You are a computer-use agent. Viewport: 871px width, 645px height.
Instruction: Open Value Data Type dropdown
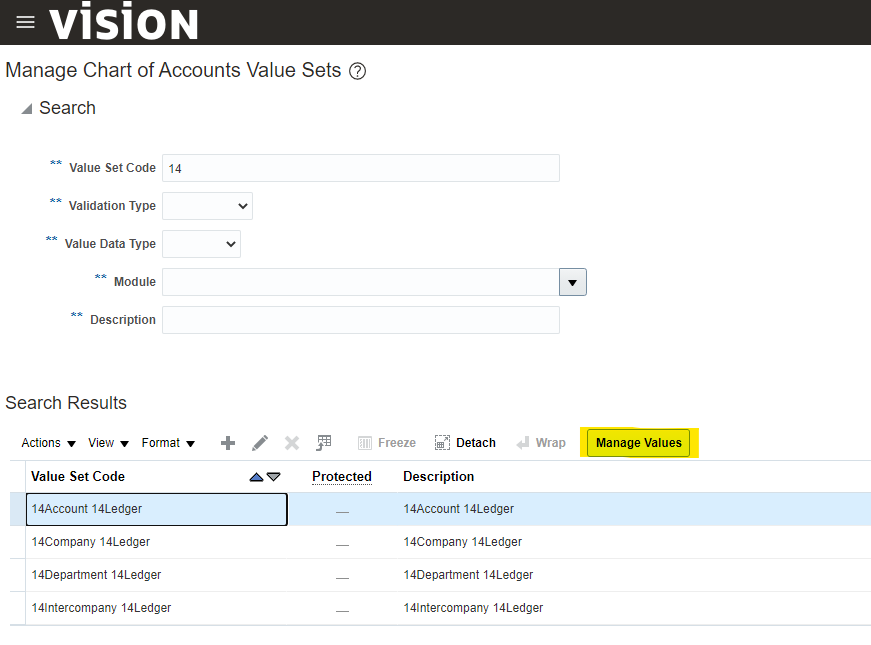click(201, 244)
